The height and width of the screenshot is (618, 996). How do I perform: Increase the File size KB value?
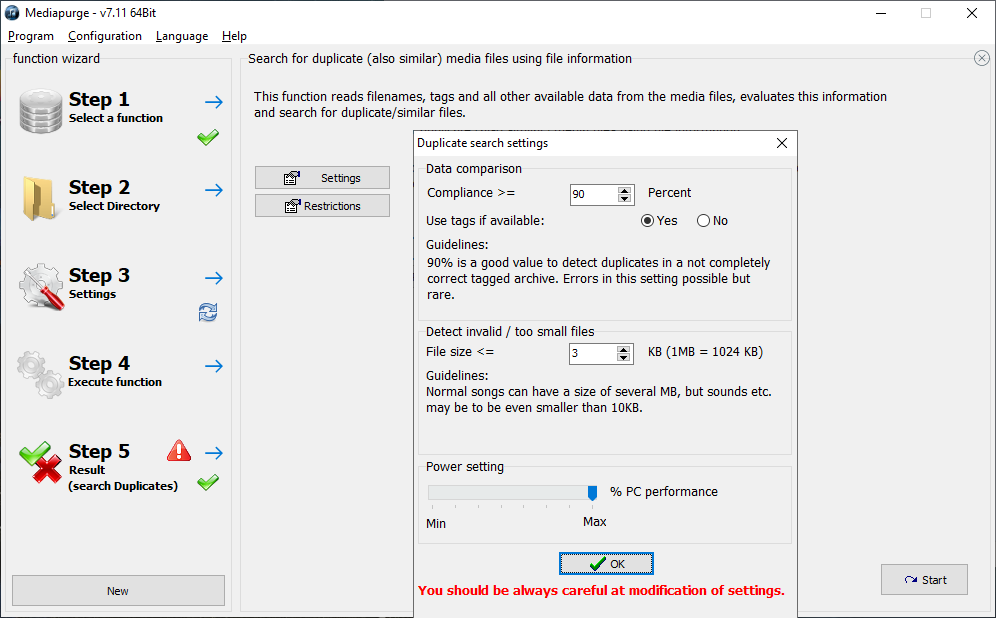tap(624, 349)
